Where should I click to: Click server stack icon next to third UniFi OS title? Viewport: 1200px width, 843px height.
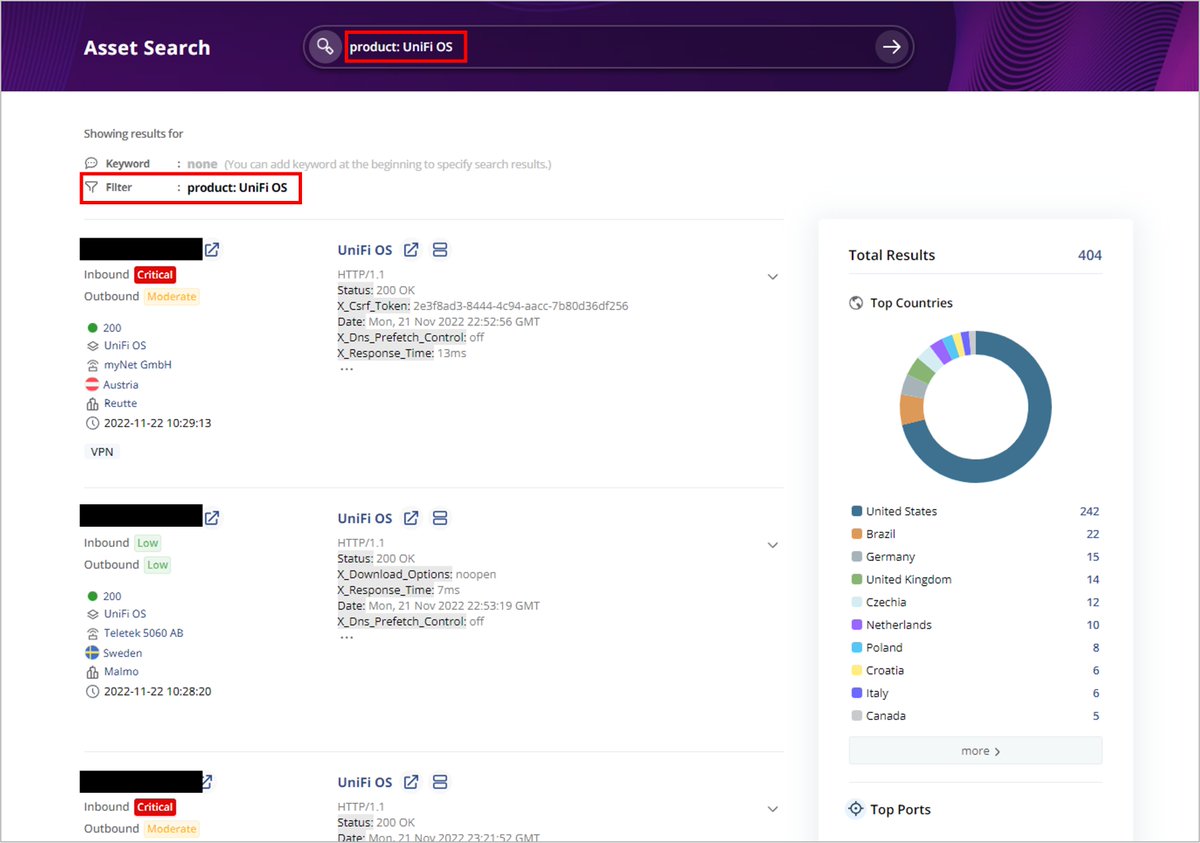[440, 782]
